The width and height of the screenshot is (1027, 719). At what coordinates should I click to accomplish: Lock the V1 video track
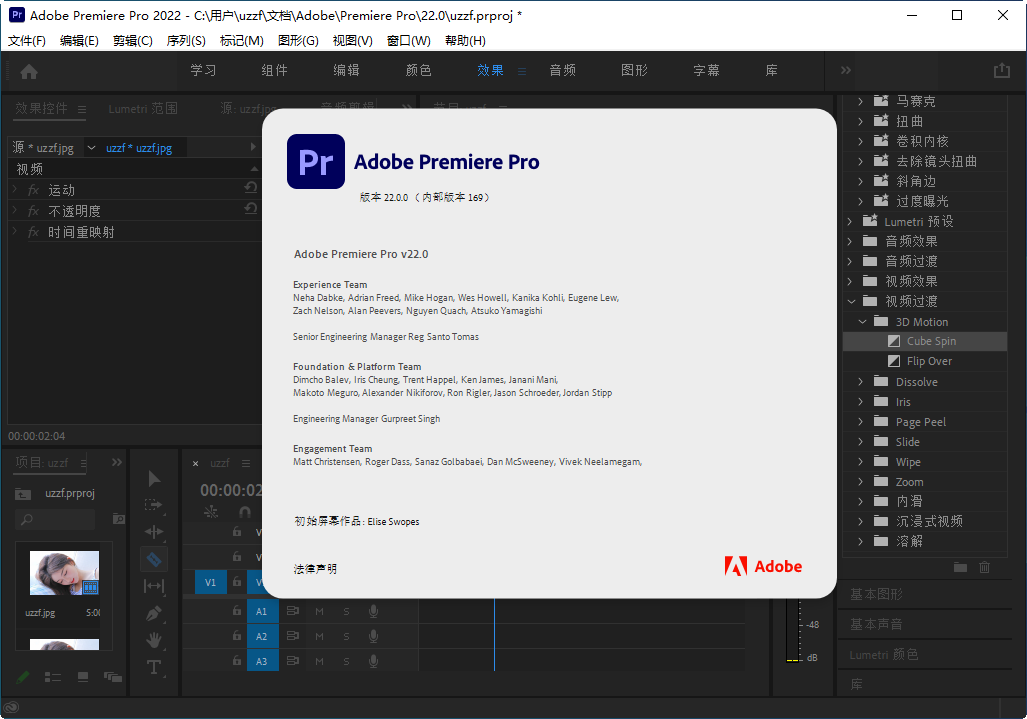[236, 582]
